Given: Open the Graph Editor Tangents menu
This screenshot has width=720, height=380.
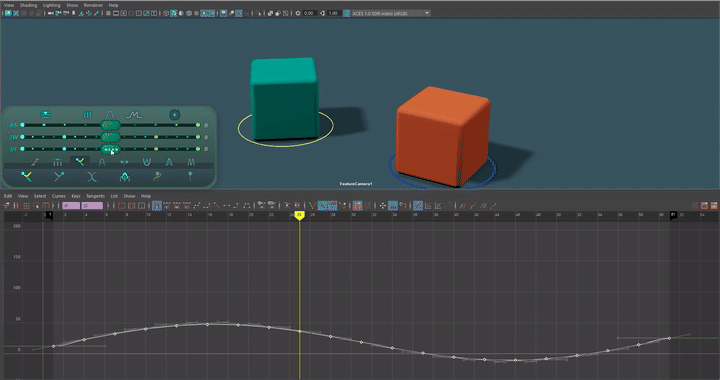Looking at the screenshot, I should click(96, 196).
